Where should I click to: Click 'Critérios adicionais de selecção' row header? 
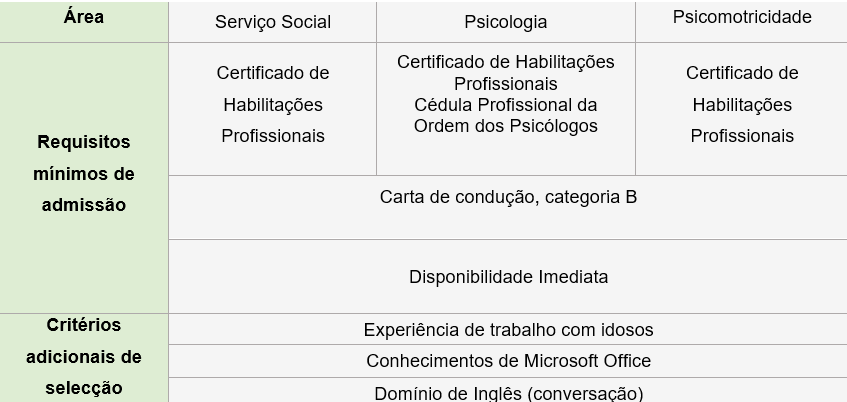[84, 358]
